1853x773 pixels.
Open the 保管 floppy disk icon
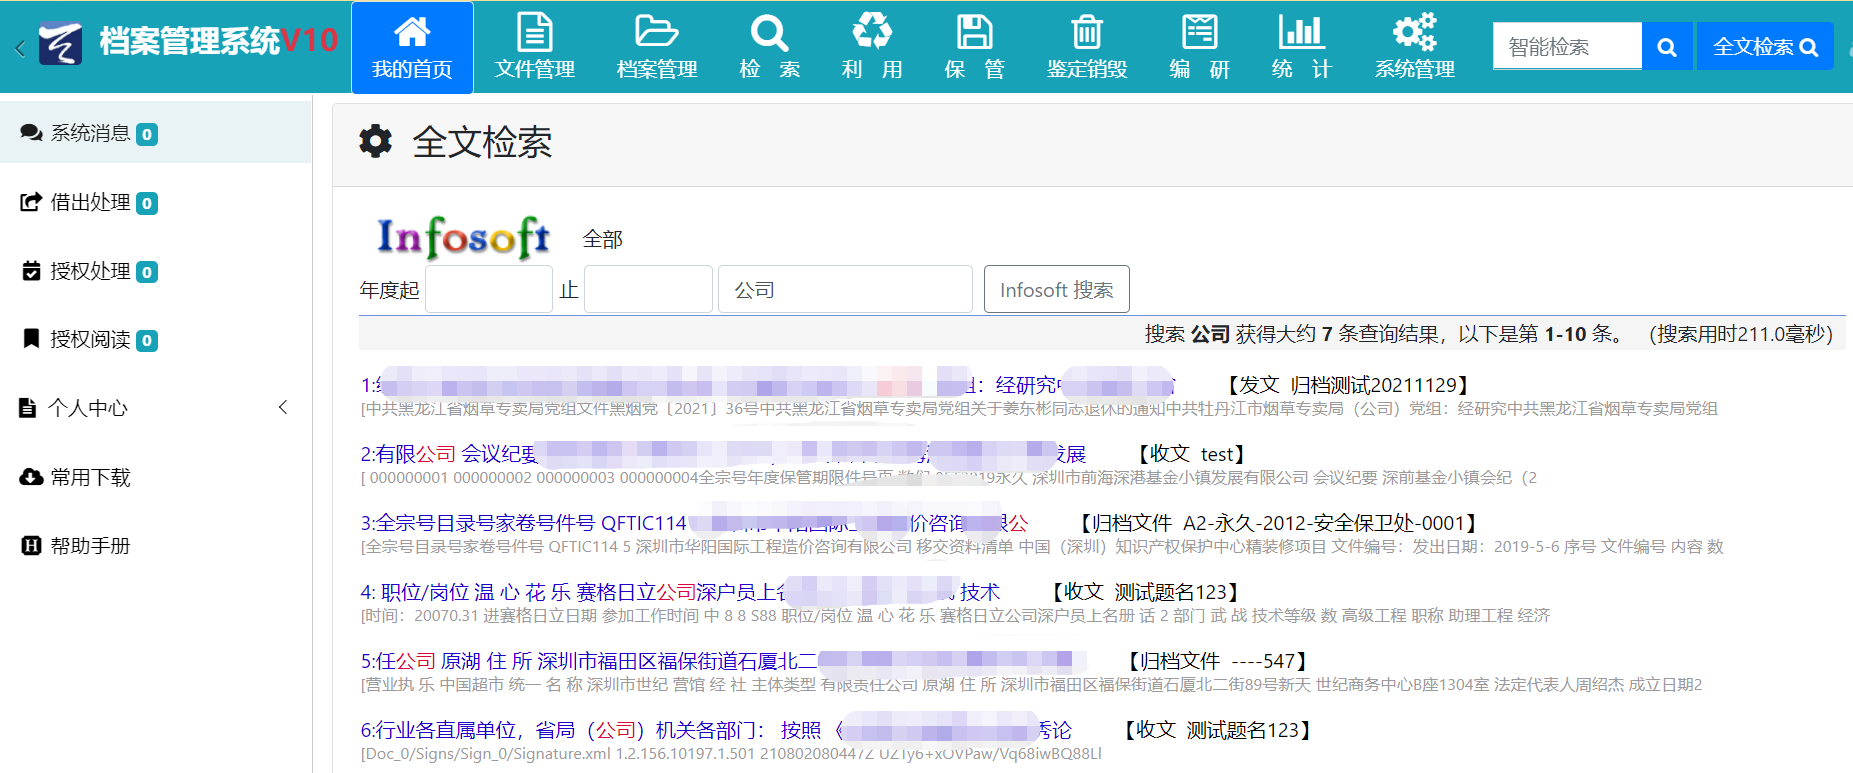pyautogui.click(x=974, y=33)
